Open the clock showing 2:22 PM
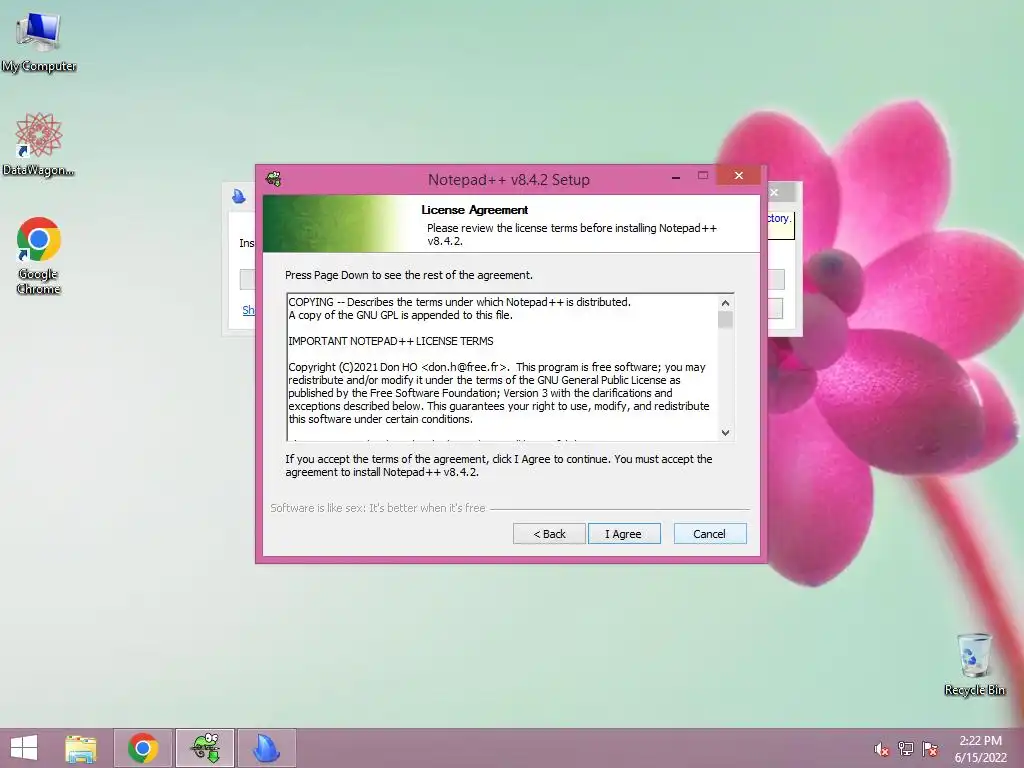This screenshot has height=768, width=1024. [980, 749]
